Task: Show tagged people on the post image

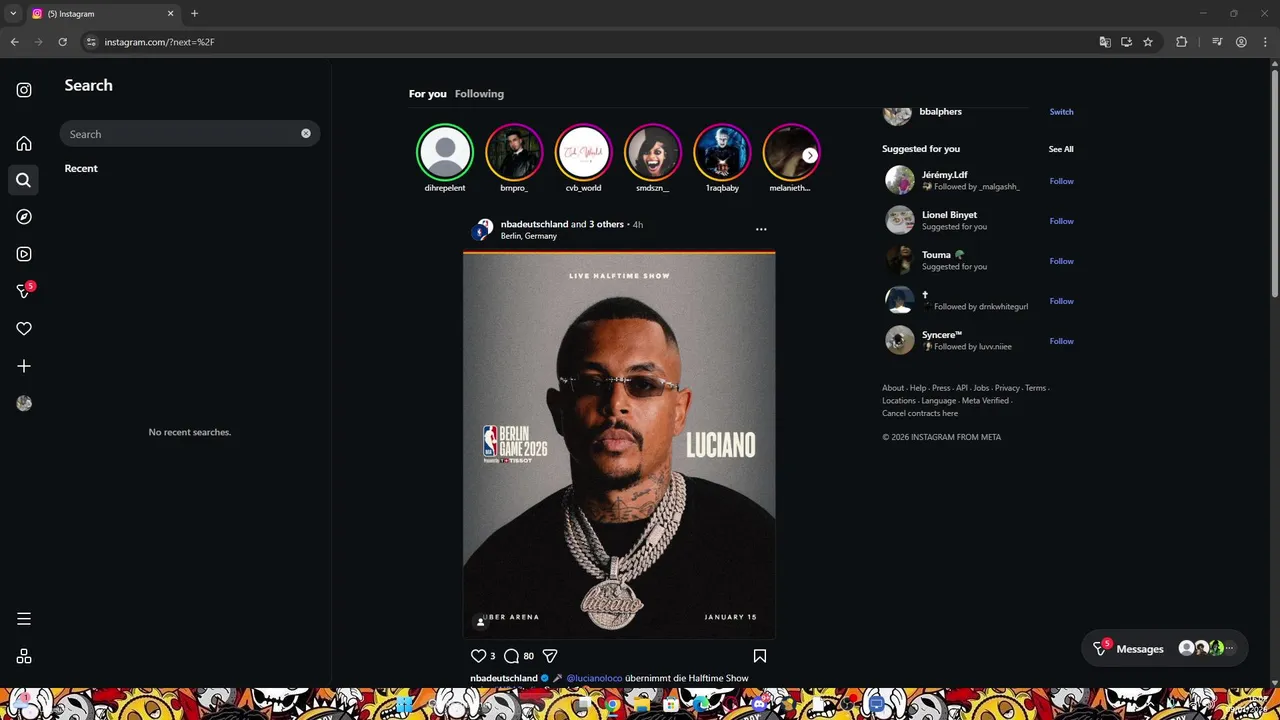Action: [x=480, y=622]
